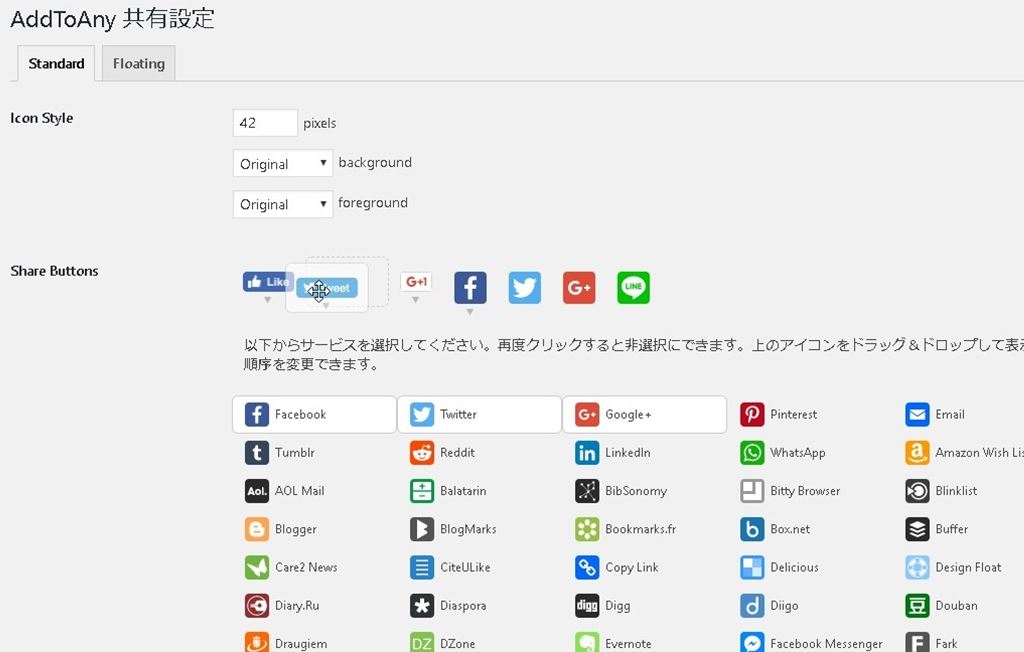Open the icon foreground style dropdown
This screenshot has width=1024, height=652.
(x=282, y=204)
